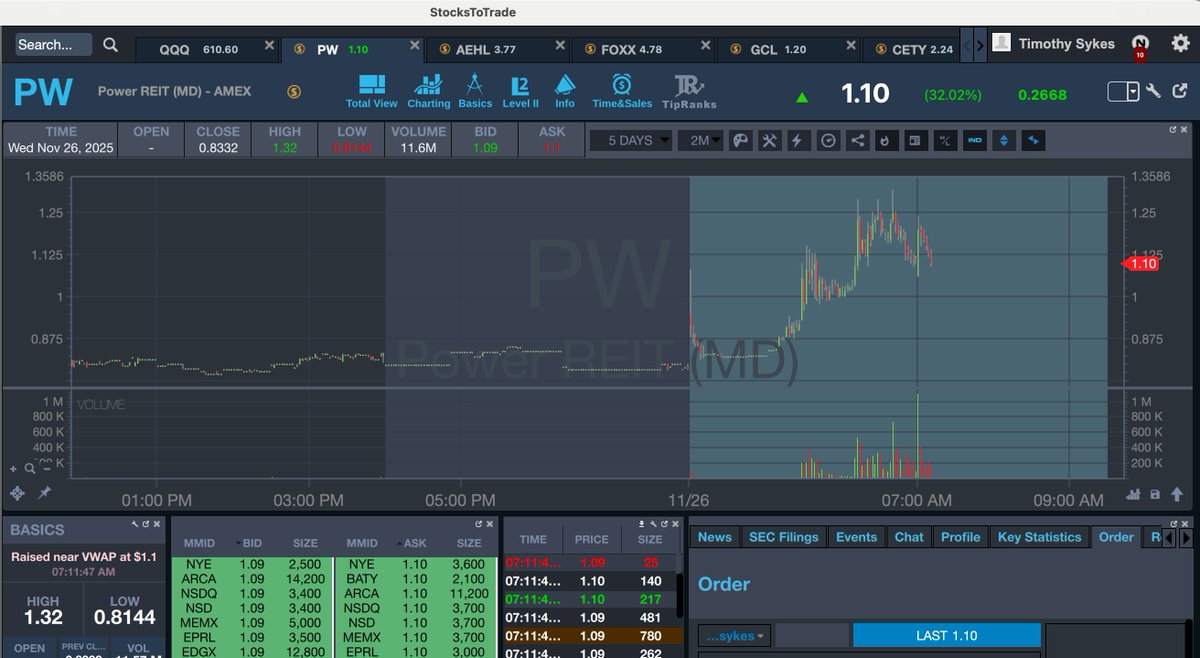Image resolution: width=1200 pixels, height=658 pixels.
Task: Open the News tab
Action: (715, 537)
